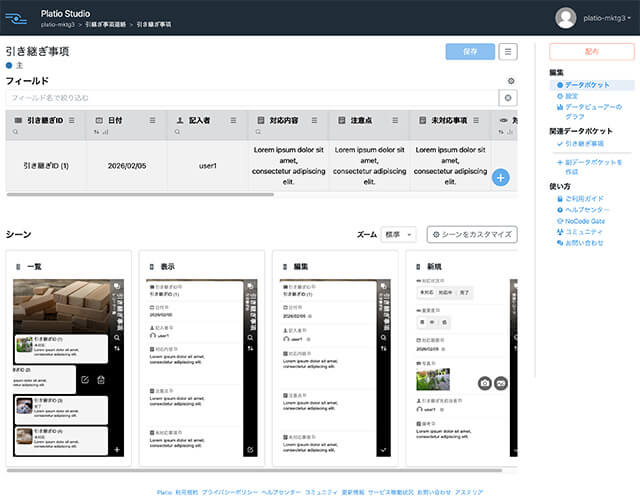Viewport: 640px width, 500px height.
Task: Click the Platio Studio logo icon
Action: pyautogui.click(x=17, y=16)
